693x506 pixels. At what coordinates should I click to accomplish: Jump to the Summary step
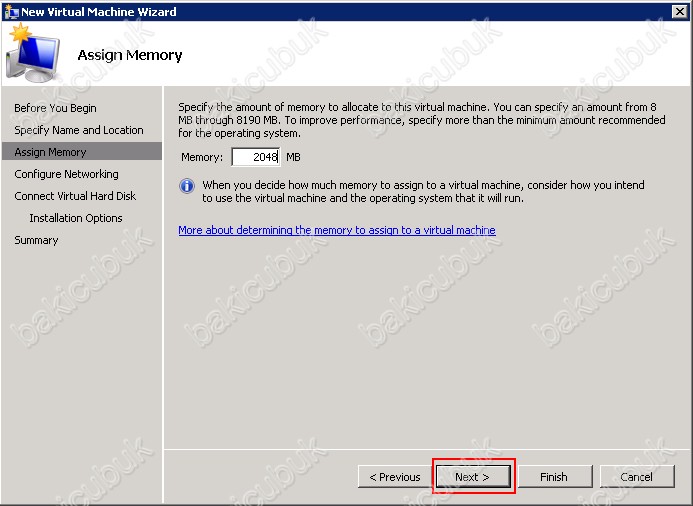click(36, 240)
